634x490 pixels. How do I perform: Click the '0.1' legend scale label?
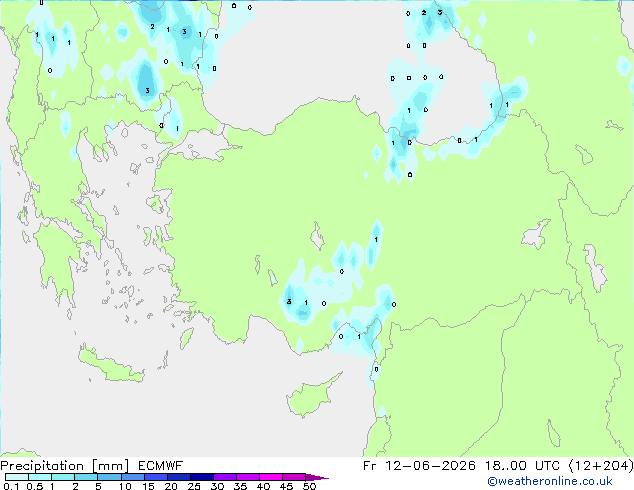[11, 486]
